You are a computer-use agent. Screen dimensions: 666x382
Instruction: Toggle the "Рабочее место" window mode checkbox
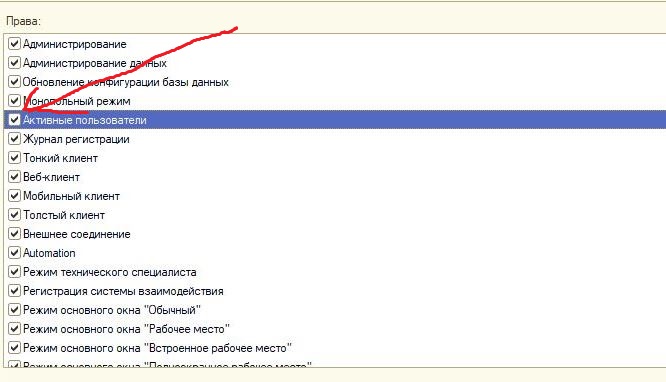tap(14, 328)
